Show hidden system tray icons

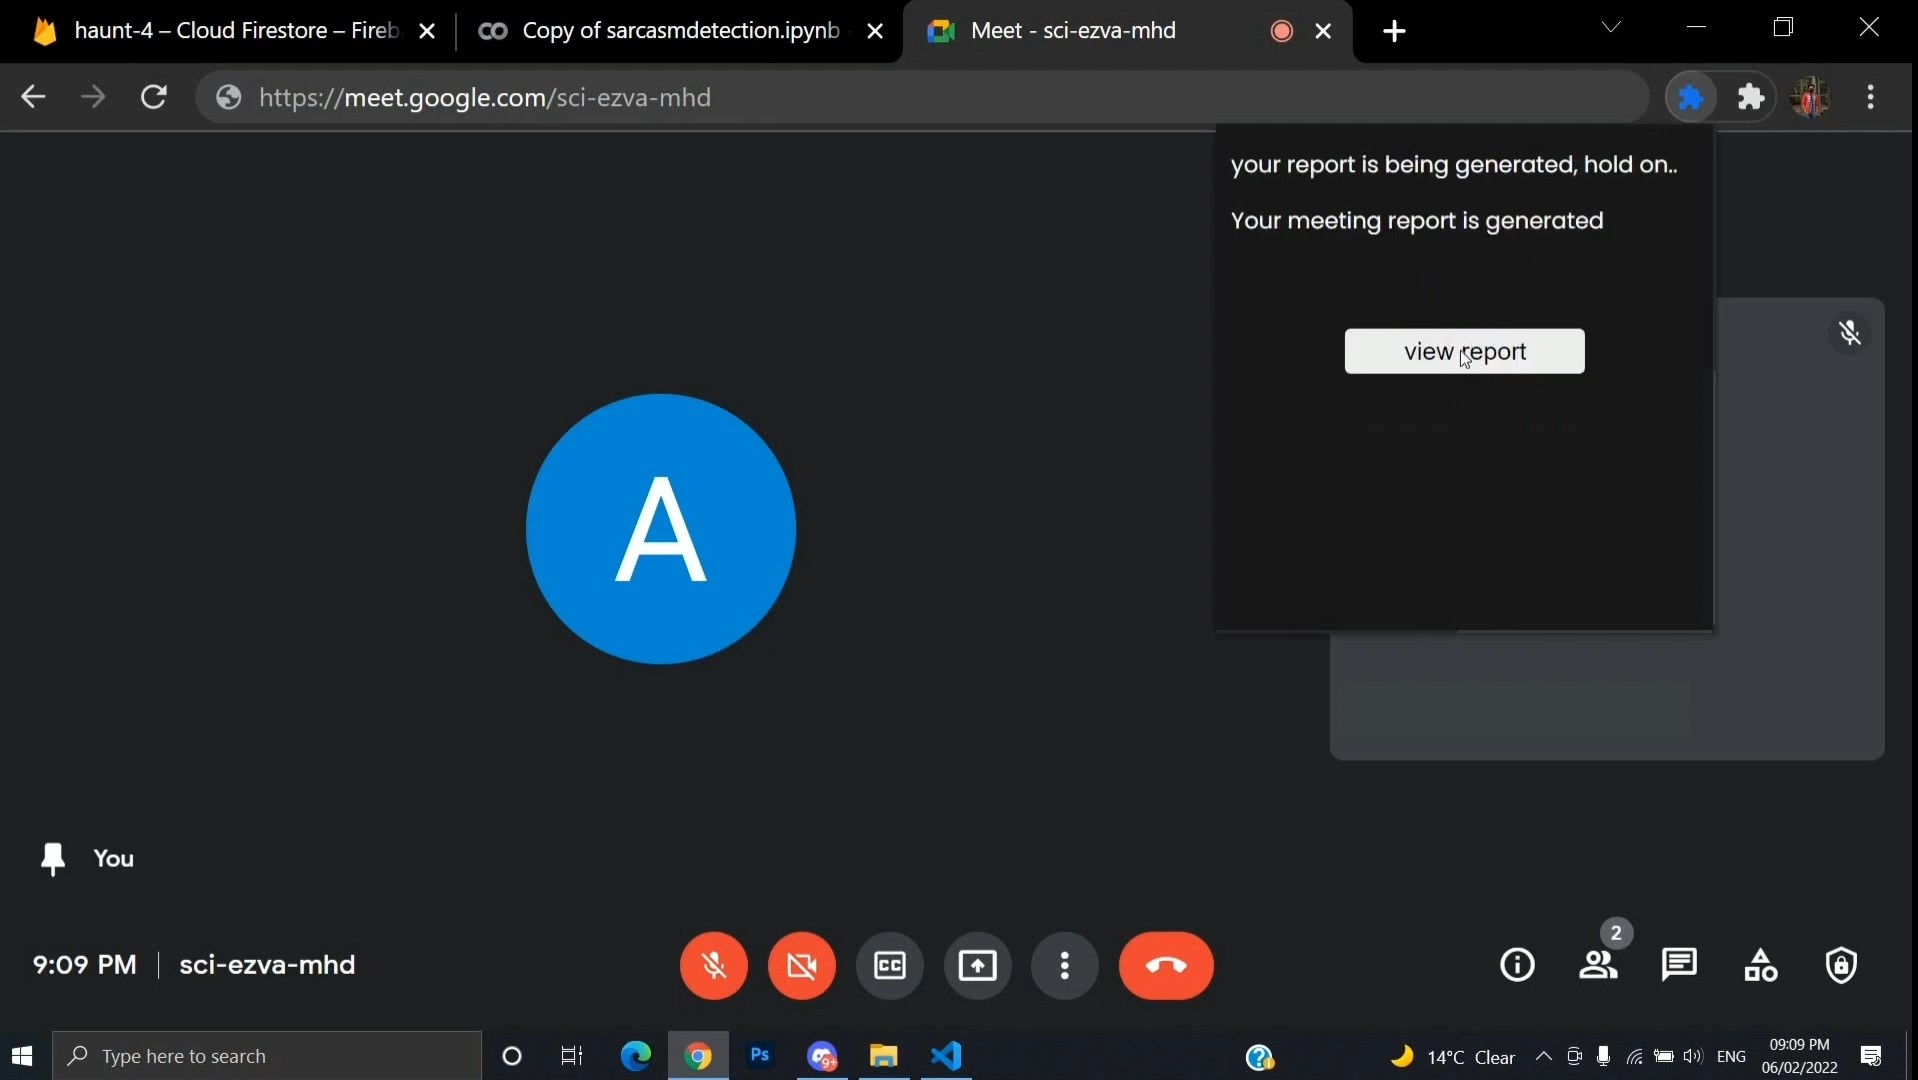(1544, 1056)
